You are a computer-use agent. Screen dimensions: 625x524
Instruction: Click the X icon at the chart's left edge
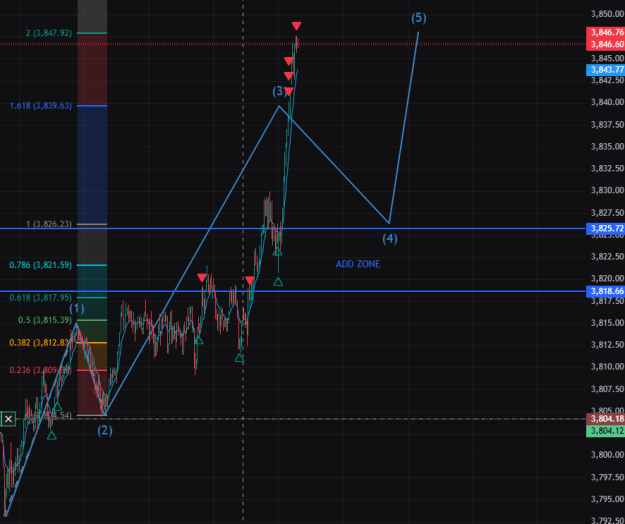pos(8,419)
